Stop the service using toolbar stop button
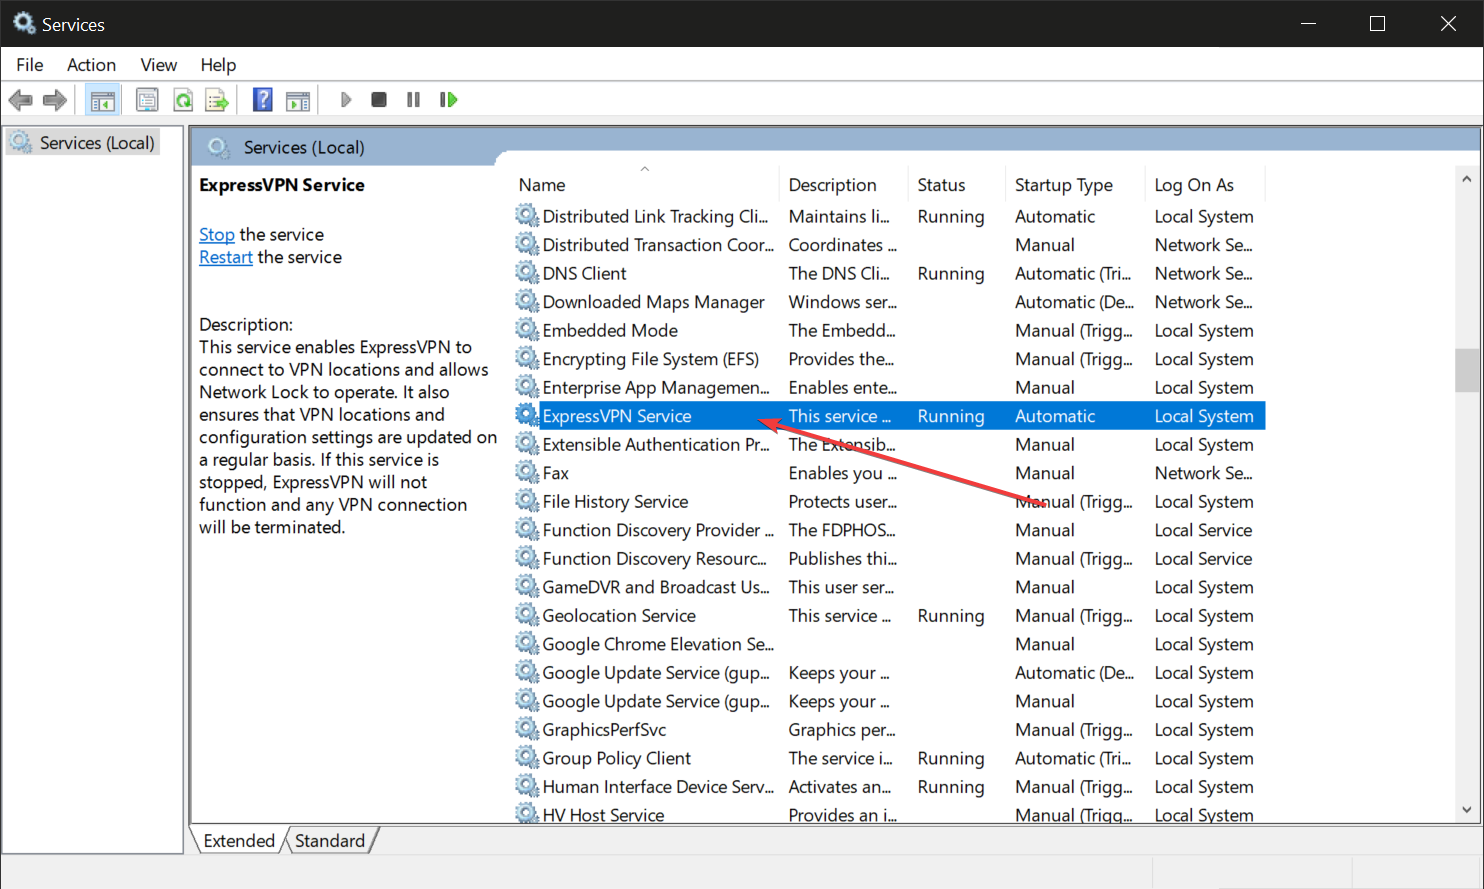The image size is (1484, 889). (378, 100)
